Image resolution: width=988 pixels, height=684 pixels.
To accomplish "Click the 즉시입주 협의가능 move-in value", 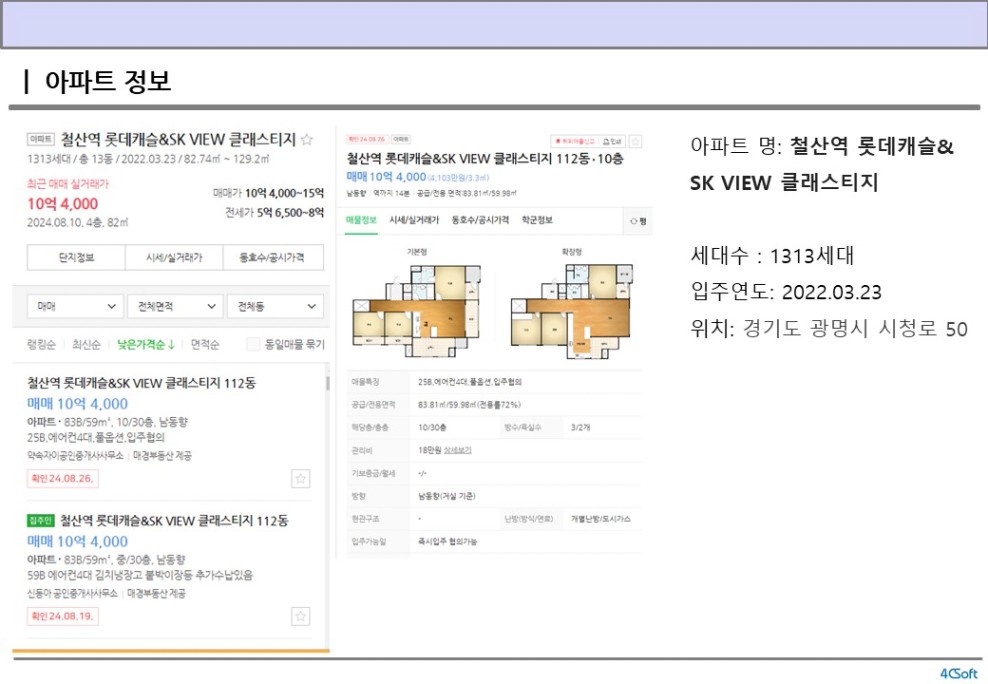I will tap(447, 542).
